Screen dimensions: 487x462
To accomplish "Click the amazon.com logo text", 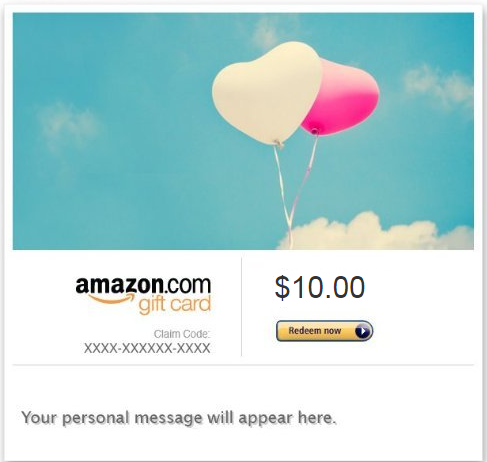I will 143,285.
